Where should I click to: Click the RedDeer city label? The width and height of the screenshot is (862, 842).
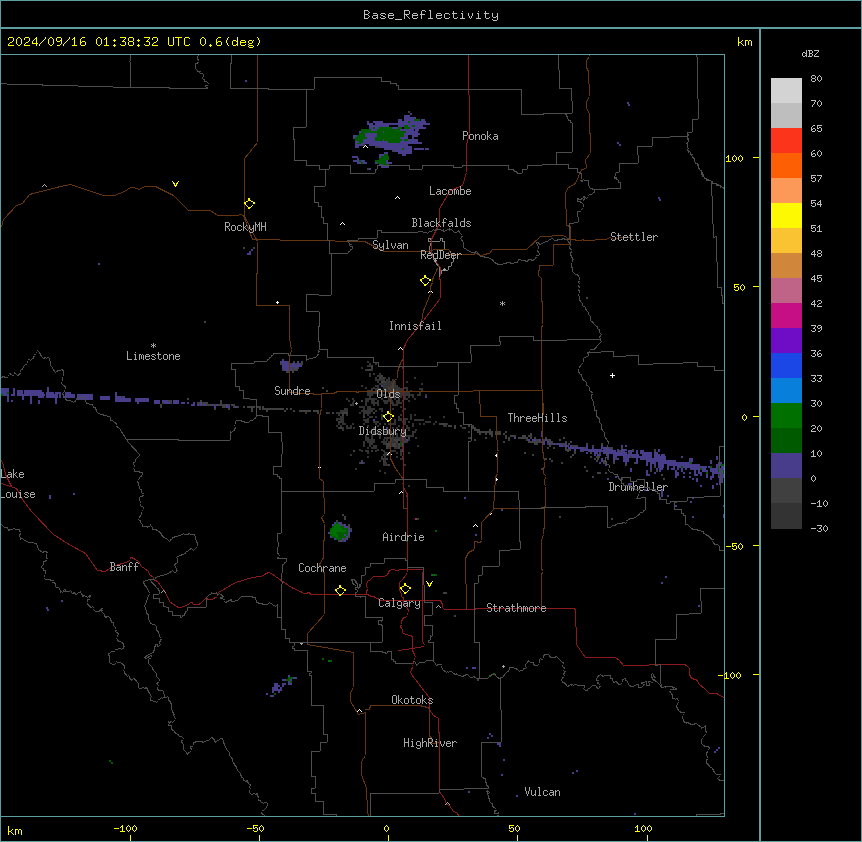[x=440, y=255]
